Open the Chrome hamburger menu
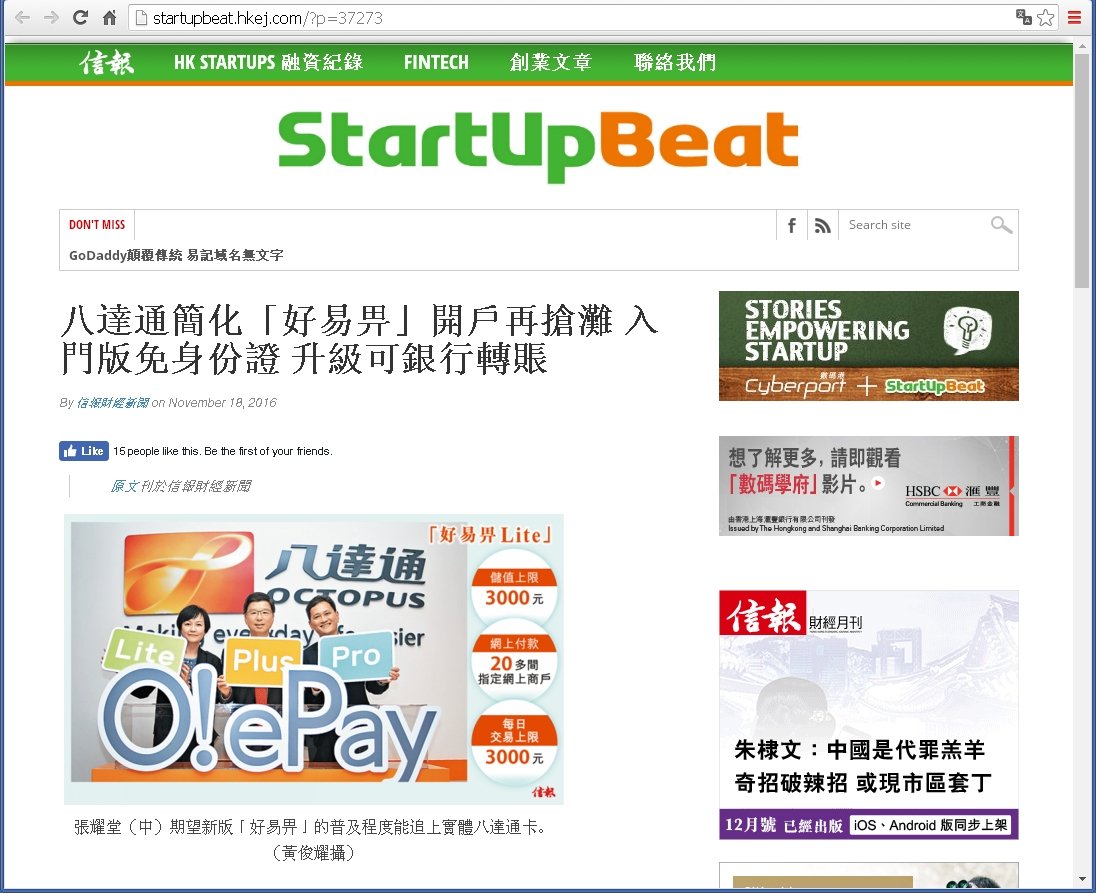 (x=1075, y=18)
